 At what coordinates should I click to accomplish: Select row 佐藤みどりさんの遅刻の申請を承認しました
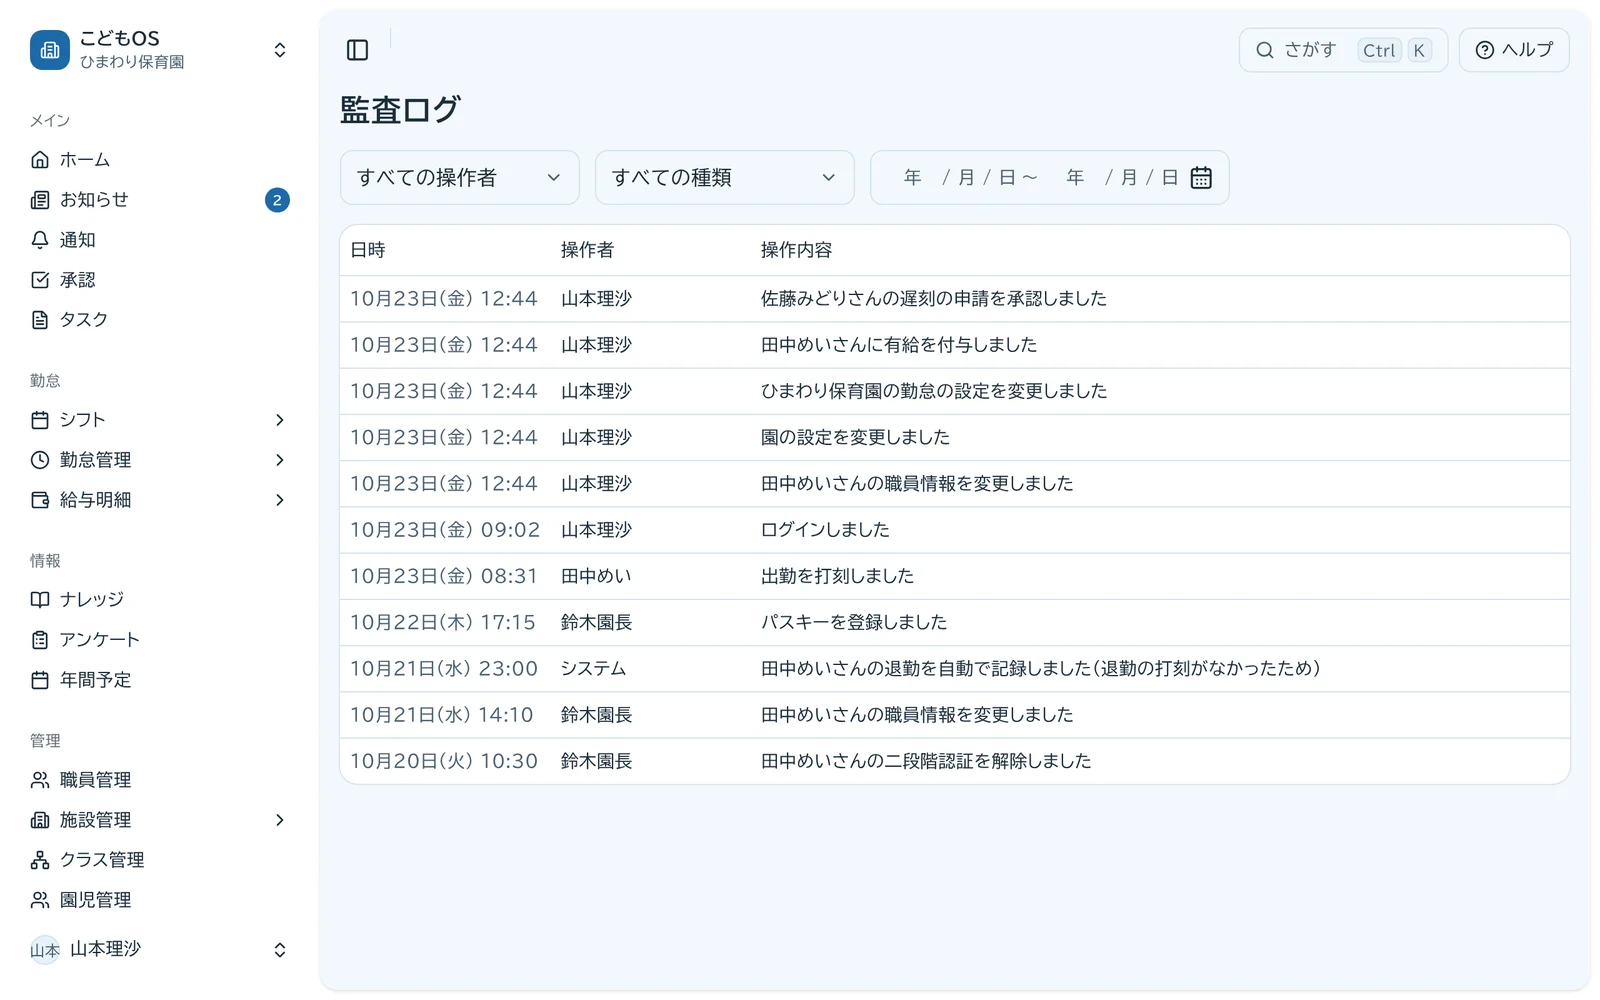click(x=955, y=299)
